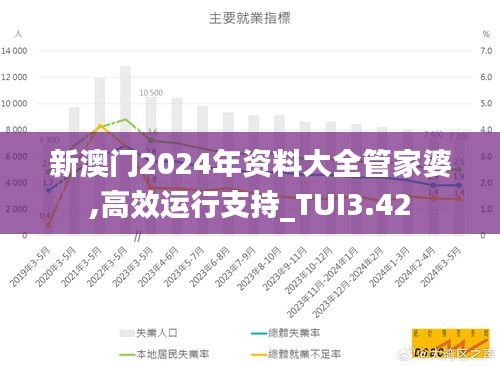Screen dimensions: 500x366
Task: Click the 人 unit label
Action: (18, 34)
